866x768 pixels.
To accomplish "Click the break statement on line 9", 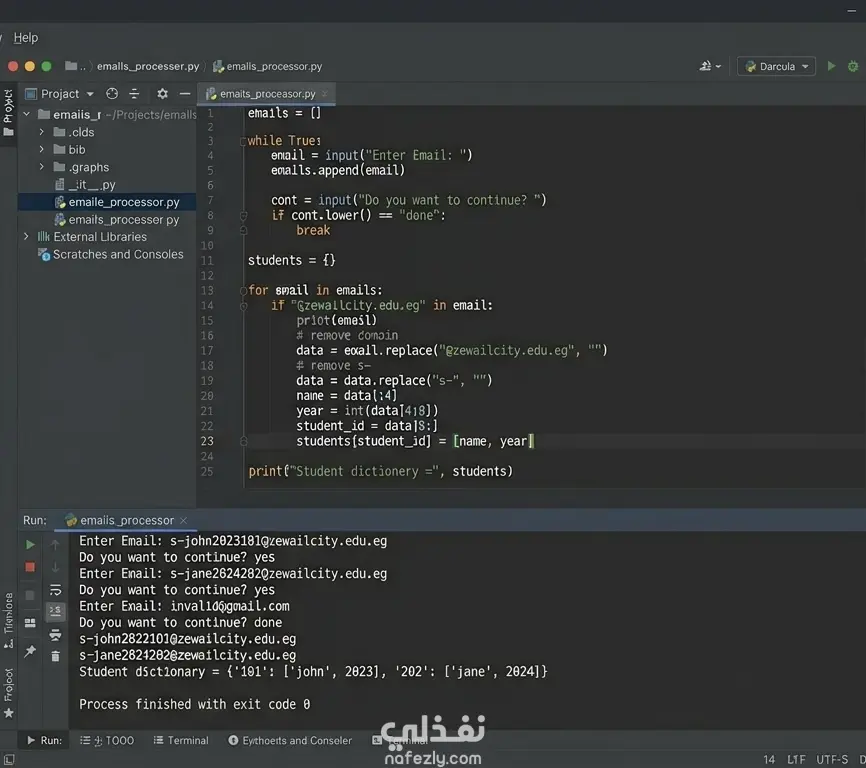I will (x=313, y=230).
